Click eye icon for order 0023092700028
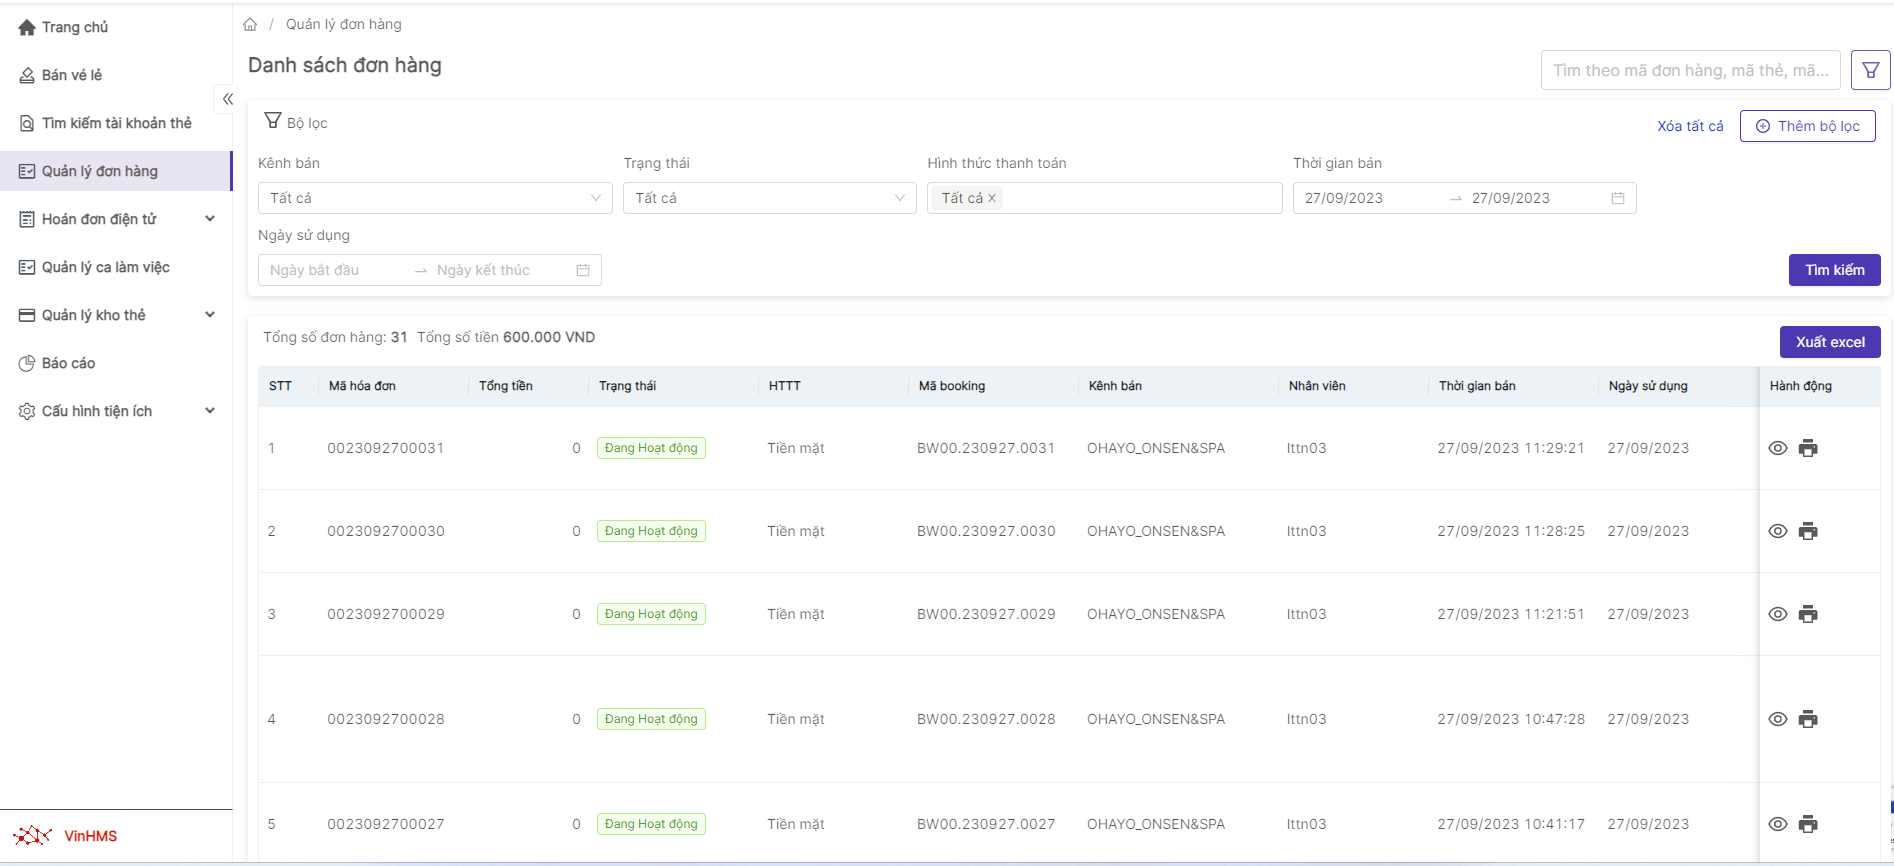 [x=1777, y=719]
